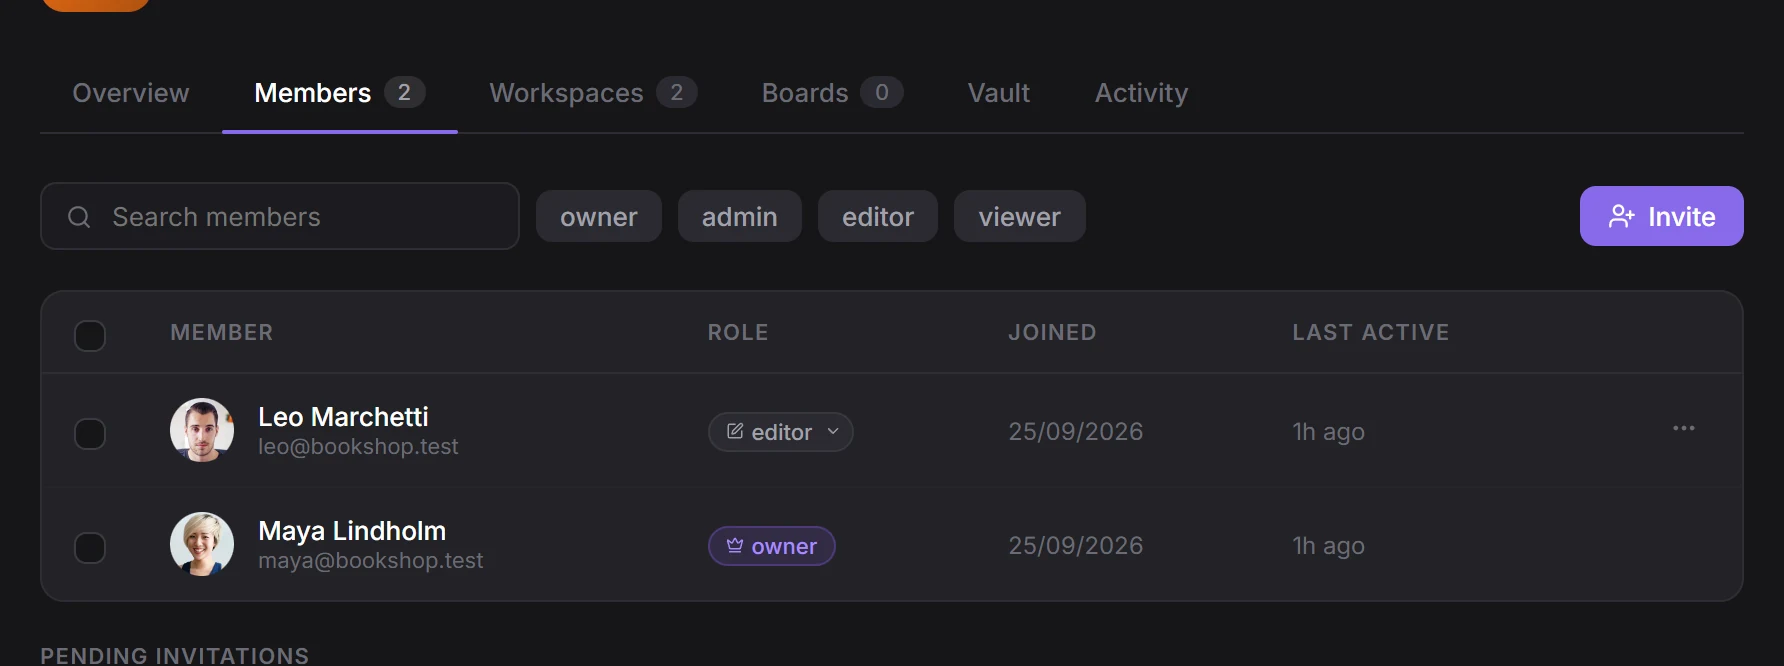Open the Vault tab
This screenshot has width=1784, height=666.
point(999,93)
